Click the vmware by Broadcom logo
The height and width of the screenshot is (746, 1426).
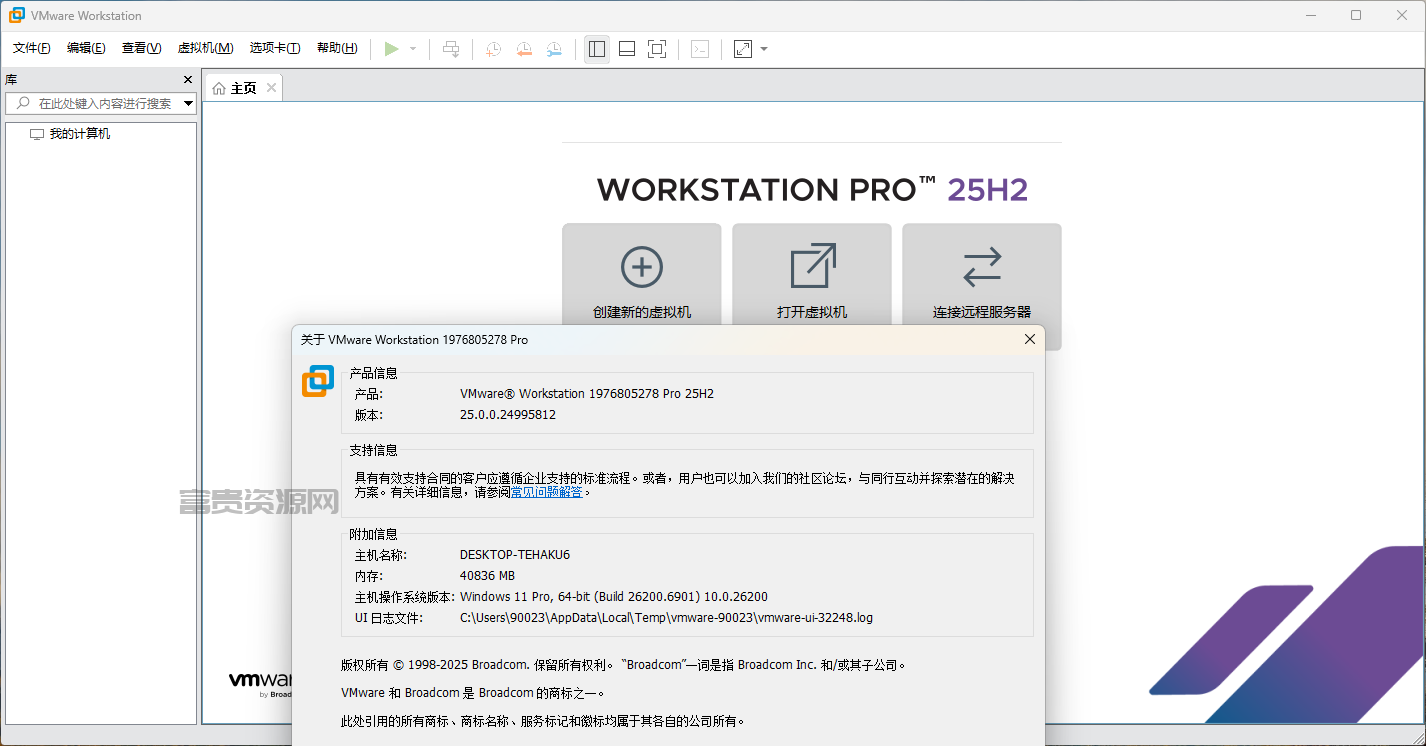pos(261,684)
